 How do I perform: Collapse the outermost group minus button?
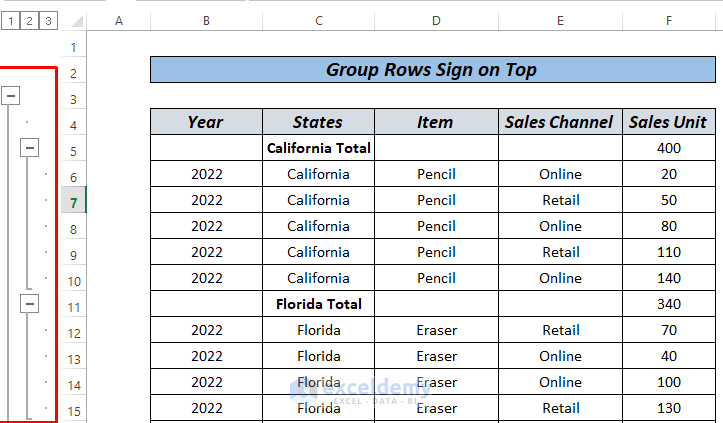[11, 96]
